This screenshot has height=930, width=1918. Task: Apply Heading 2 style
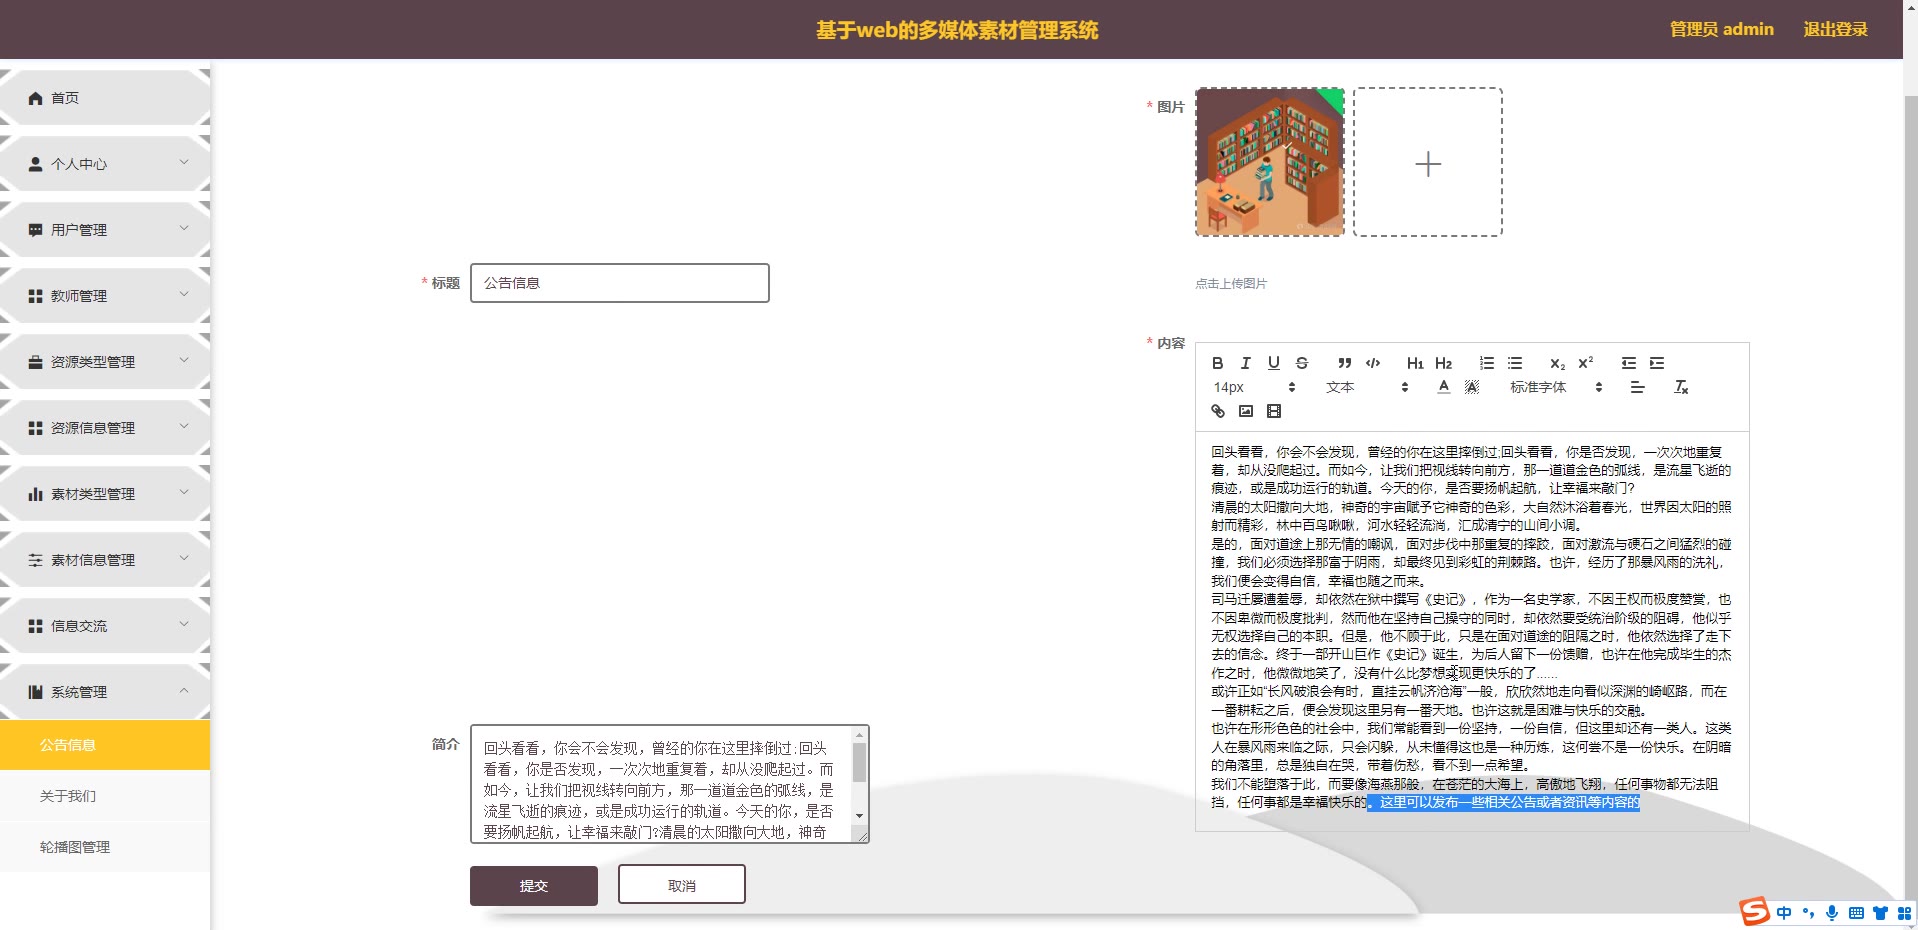click(x=1443, y=363)
